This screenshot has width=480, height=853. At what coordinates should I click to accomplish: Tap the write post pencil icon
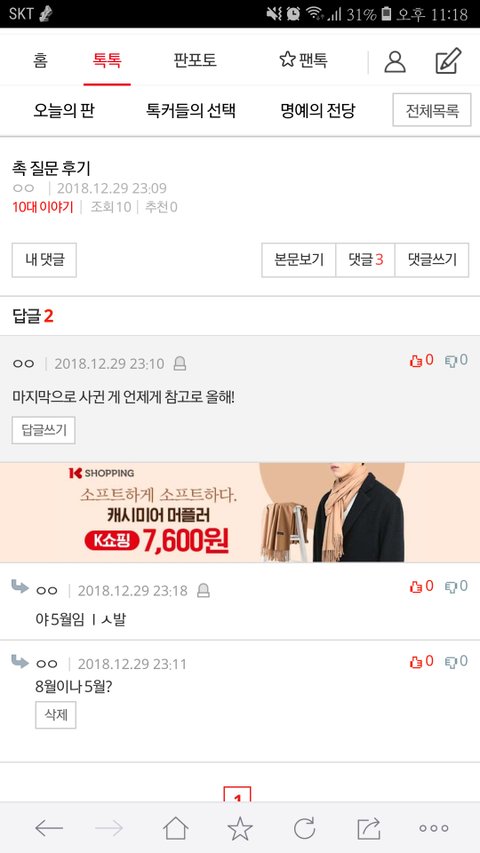pyautogui.click(x=448, y=60)
